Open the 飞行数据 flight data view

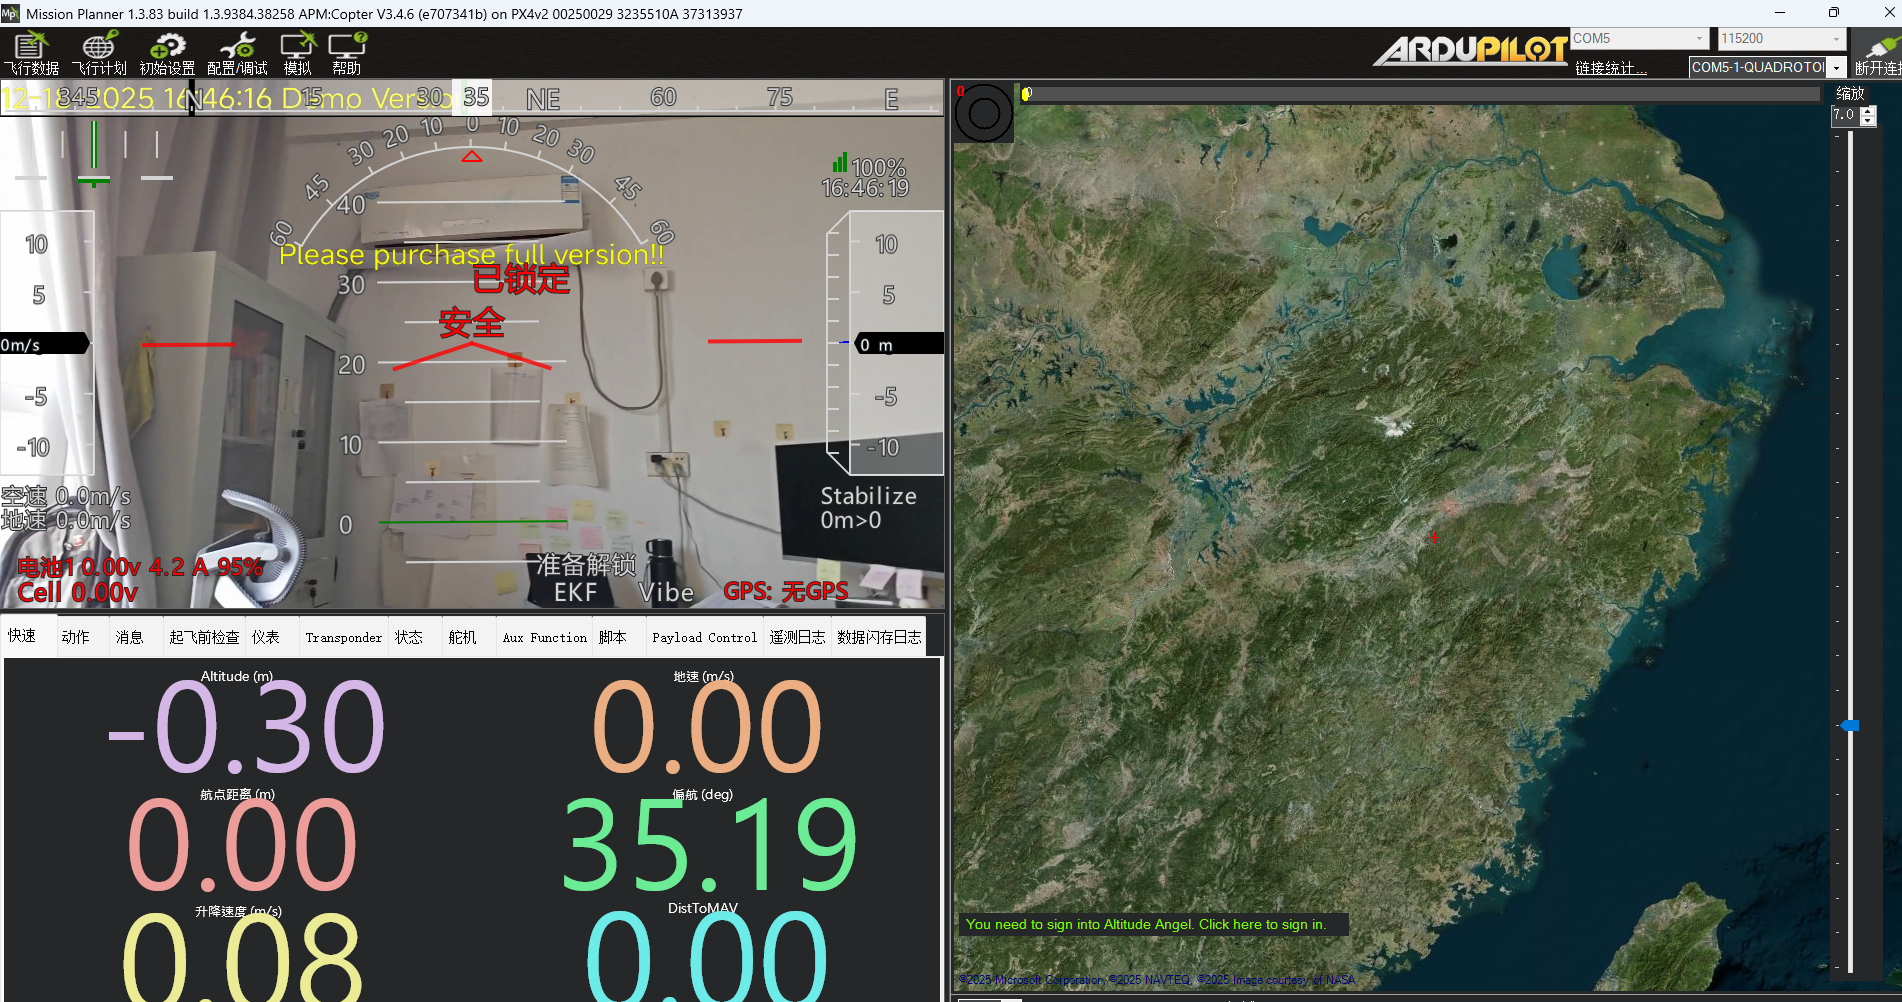(x=31, y=53)
